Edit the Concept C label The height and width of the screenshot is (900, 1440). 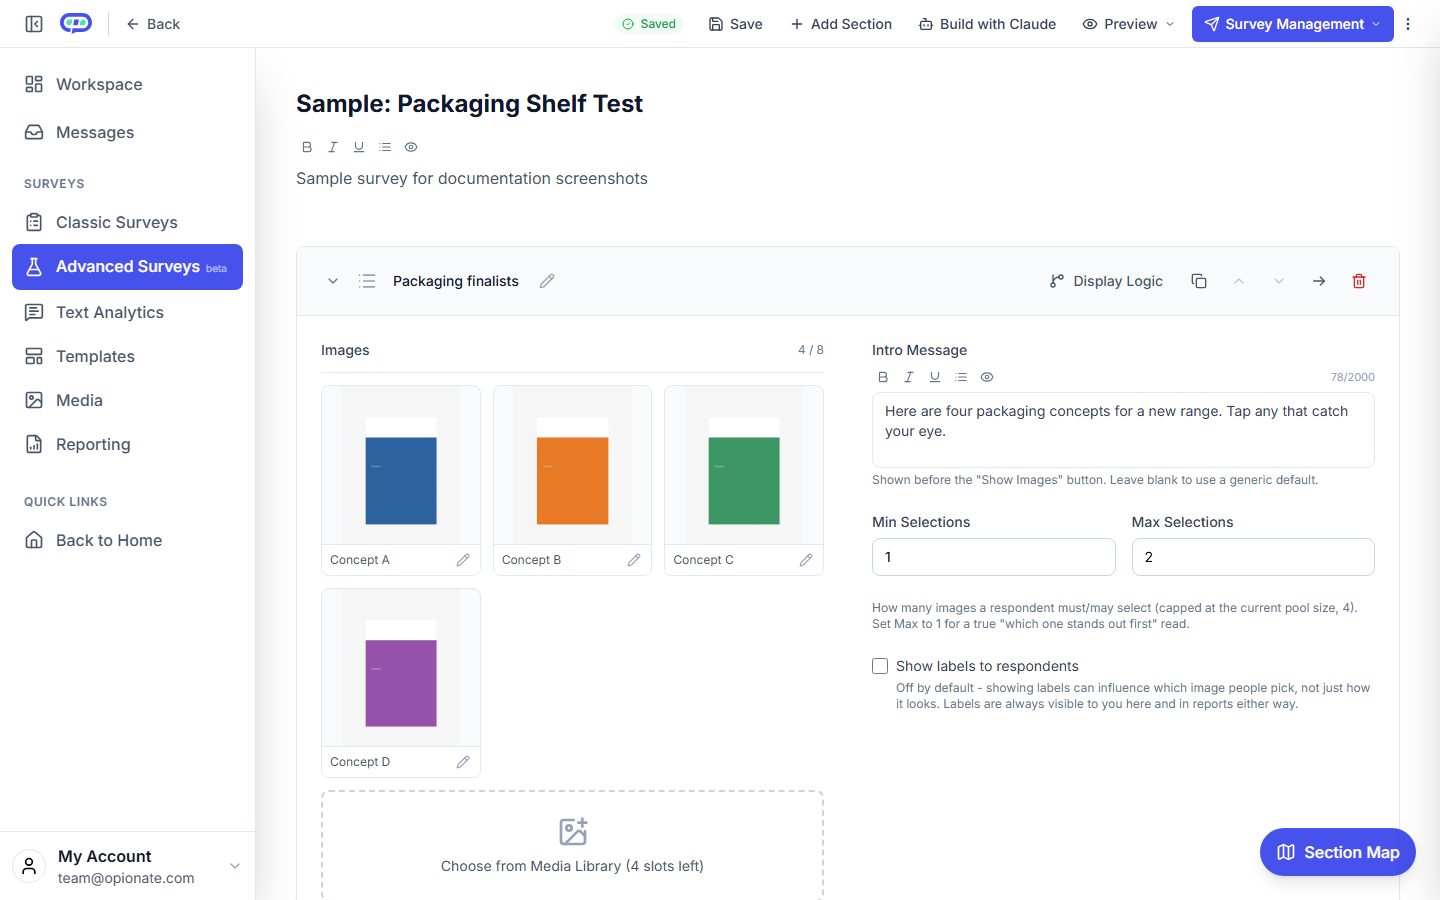click(806, 560)
